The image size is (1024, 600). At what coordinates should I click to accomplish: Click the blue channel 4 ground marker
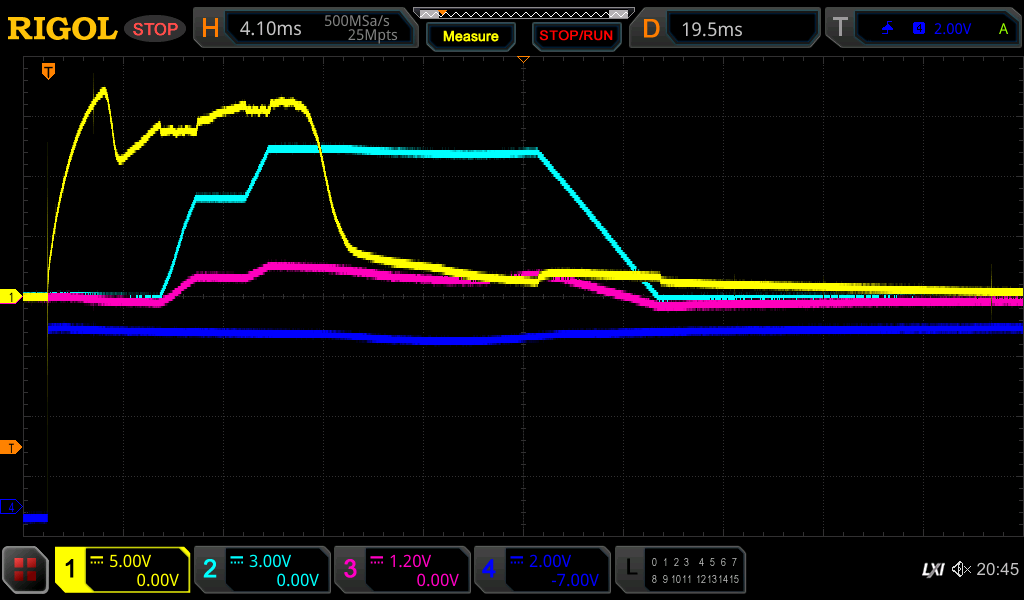point(11,508)
